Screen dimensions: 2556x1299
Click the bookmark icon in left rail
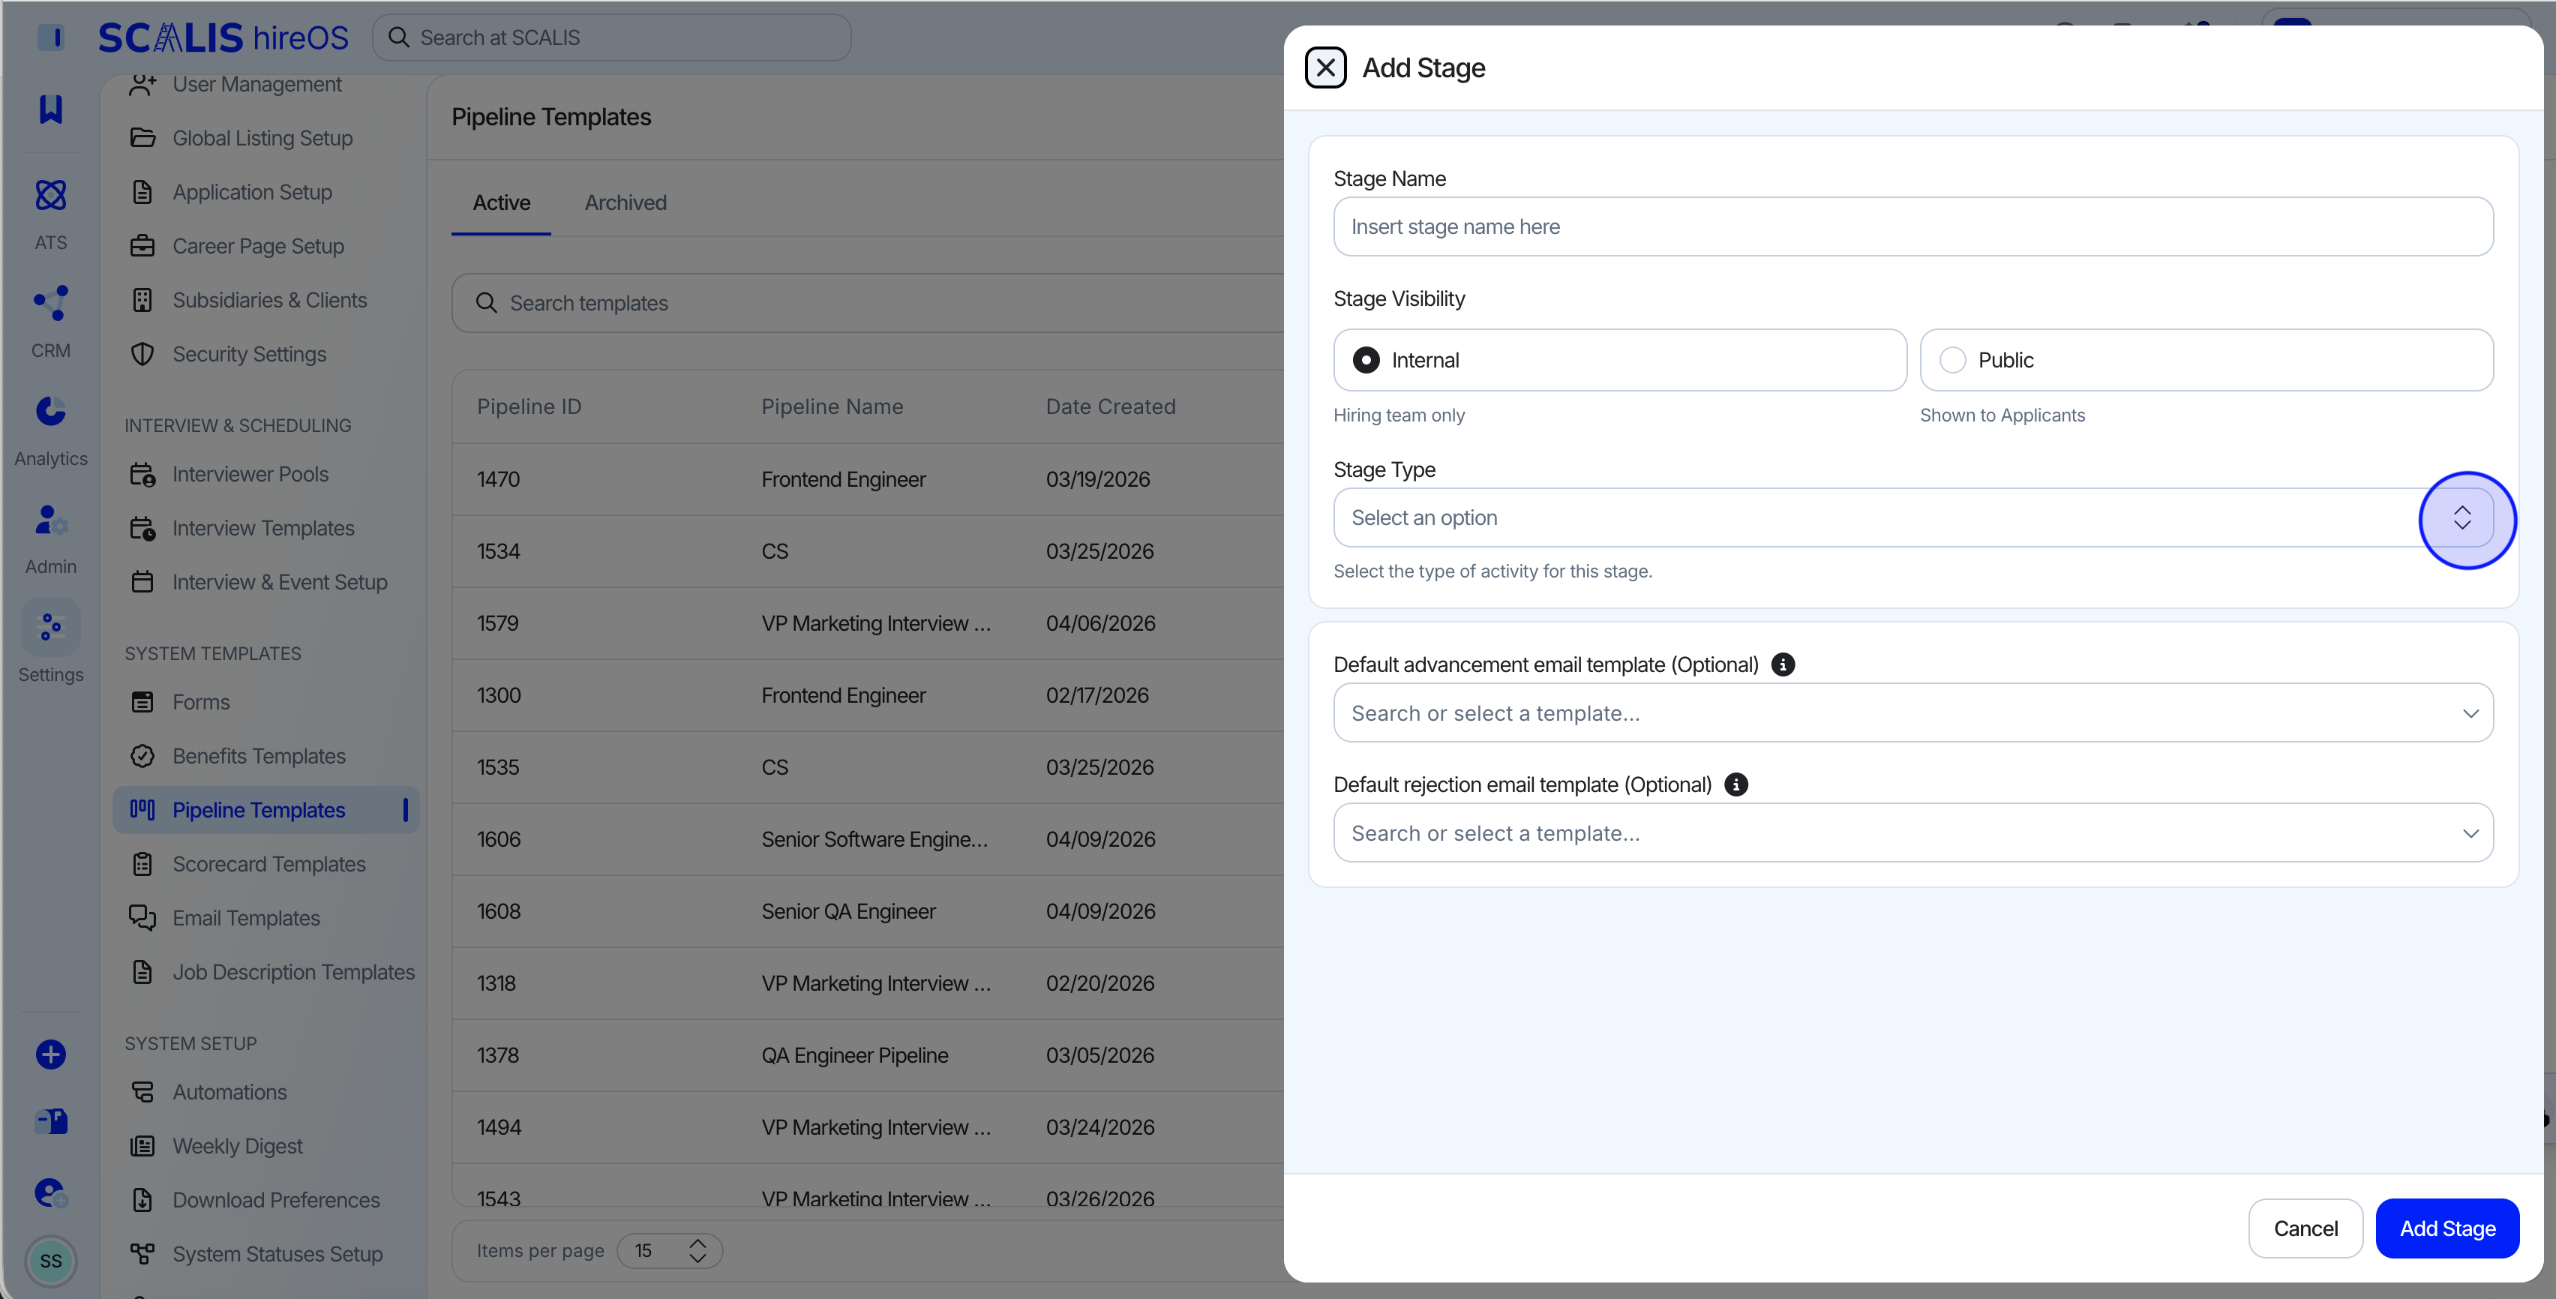click(51, 108)
